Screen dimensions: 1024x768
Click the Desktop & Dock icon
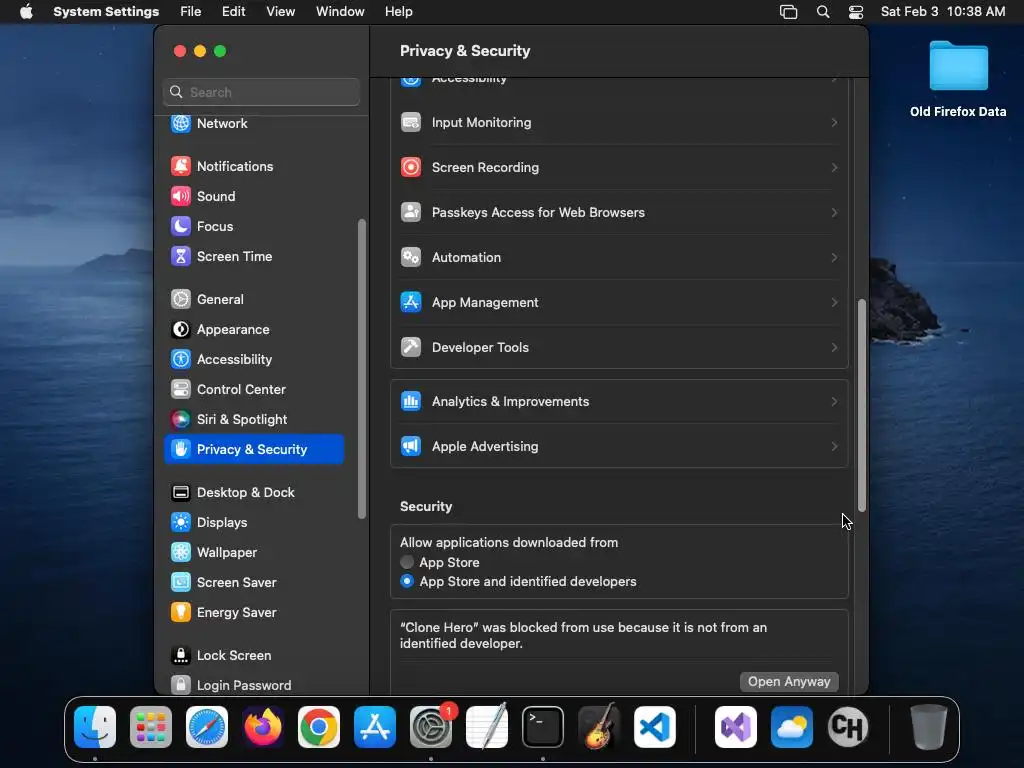click(181, 492)
